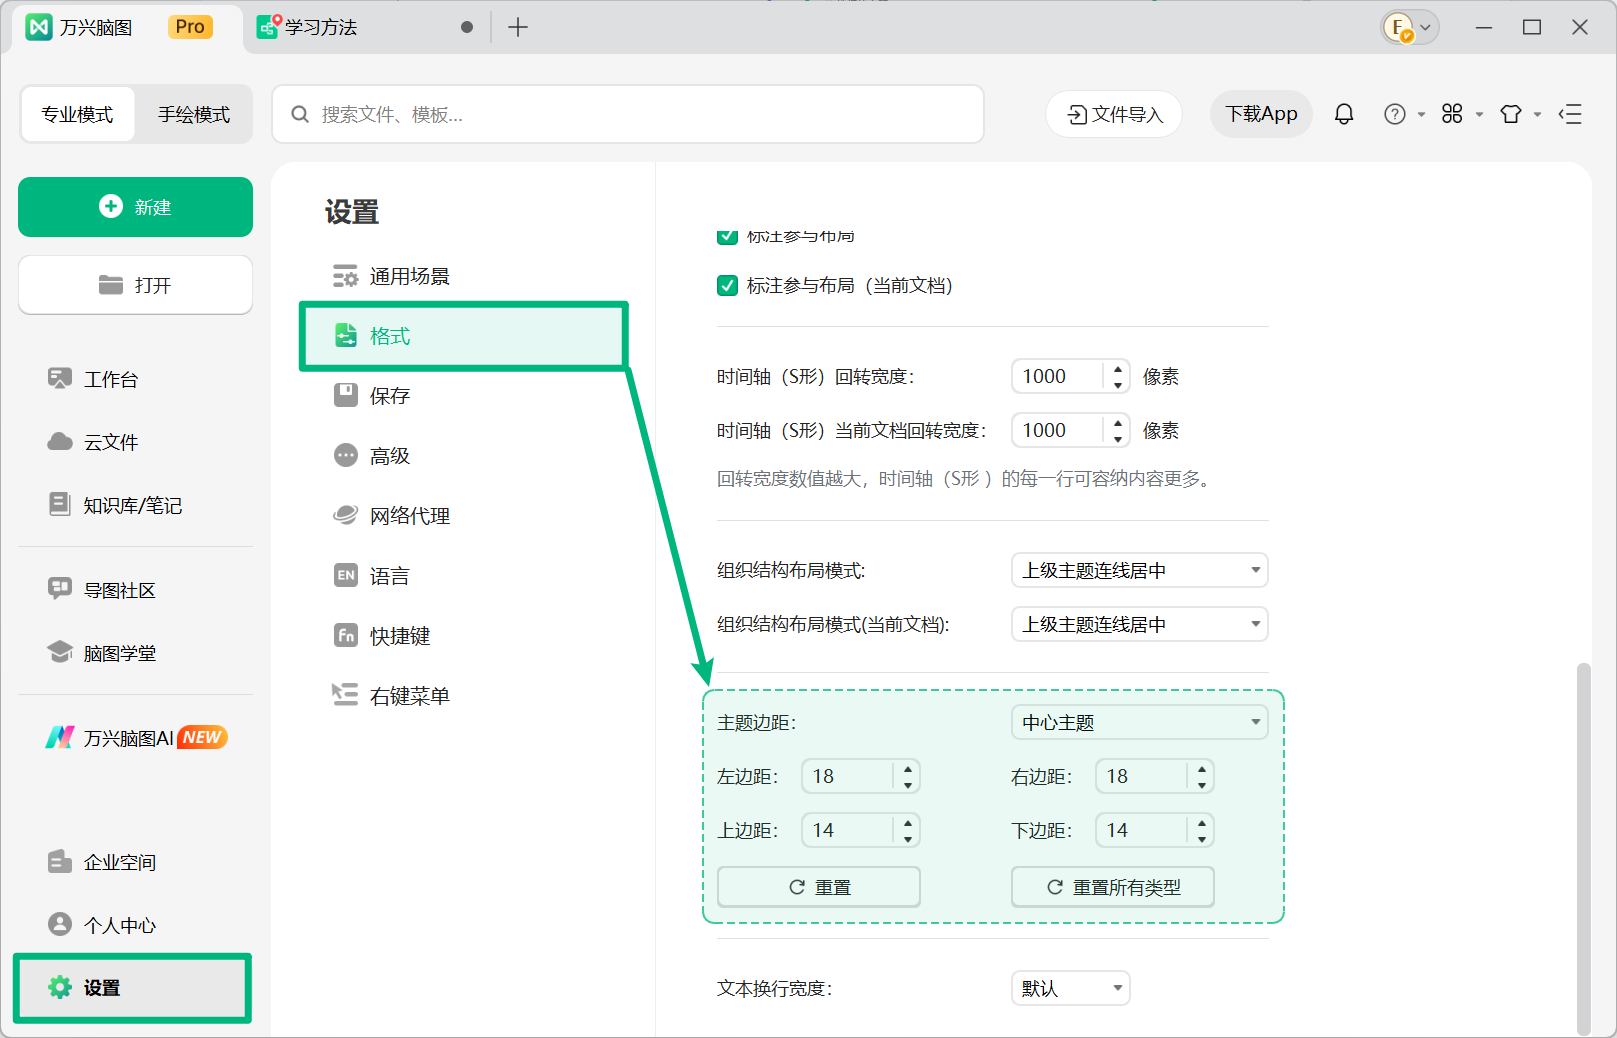The width and height of the screenshot is (1617, 1038).
Task: Toggle the partially hidden 标注参与布局 checkbox
Action: 728,237
